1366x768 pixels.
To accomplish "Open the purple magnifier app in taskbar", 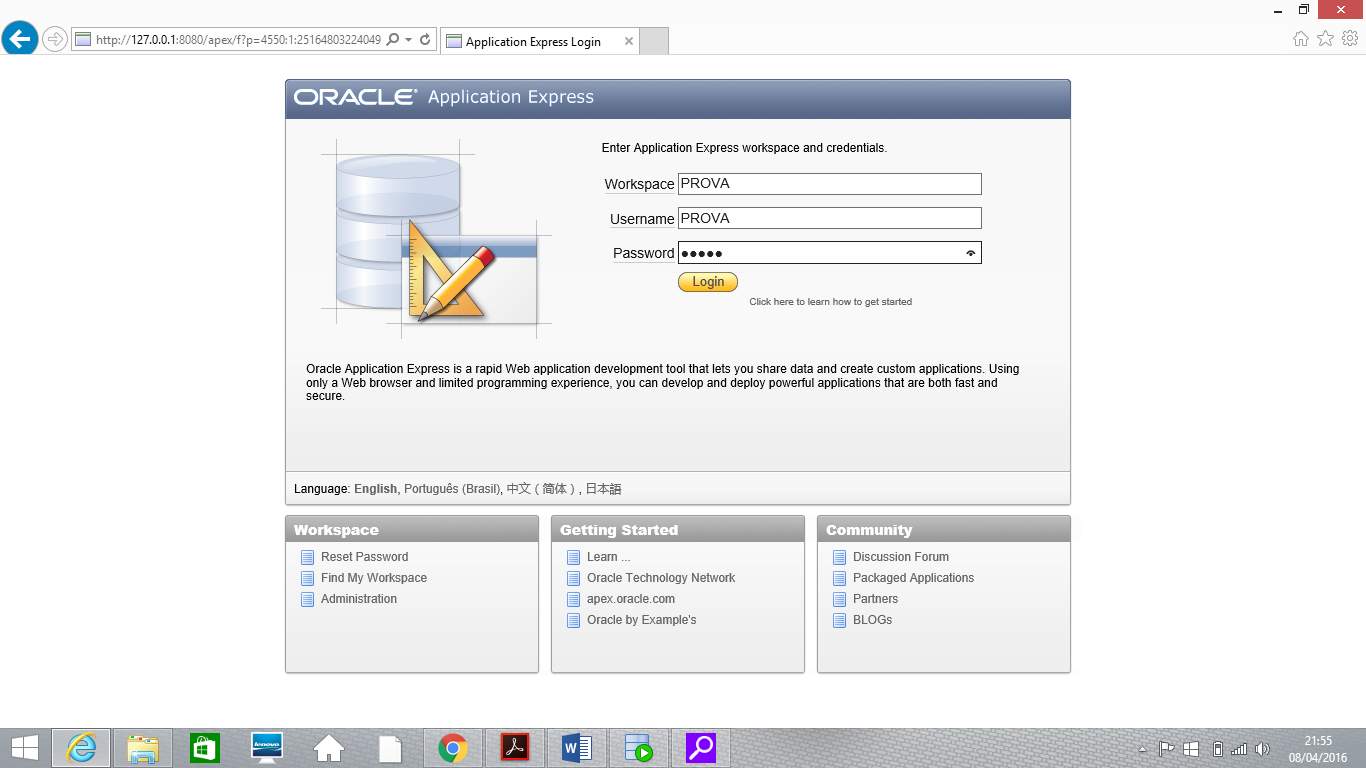I will tap(701, 748).
